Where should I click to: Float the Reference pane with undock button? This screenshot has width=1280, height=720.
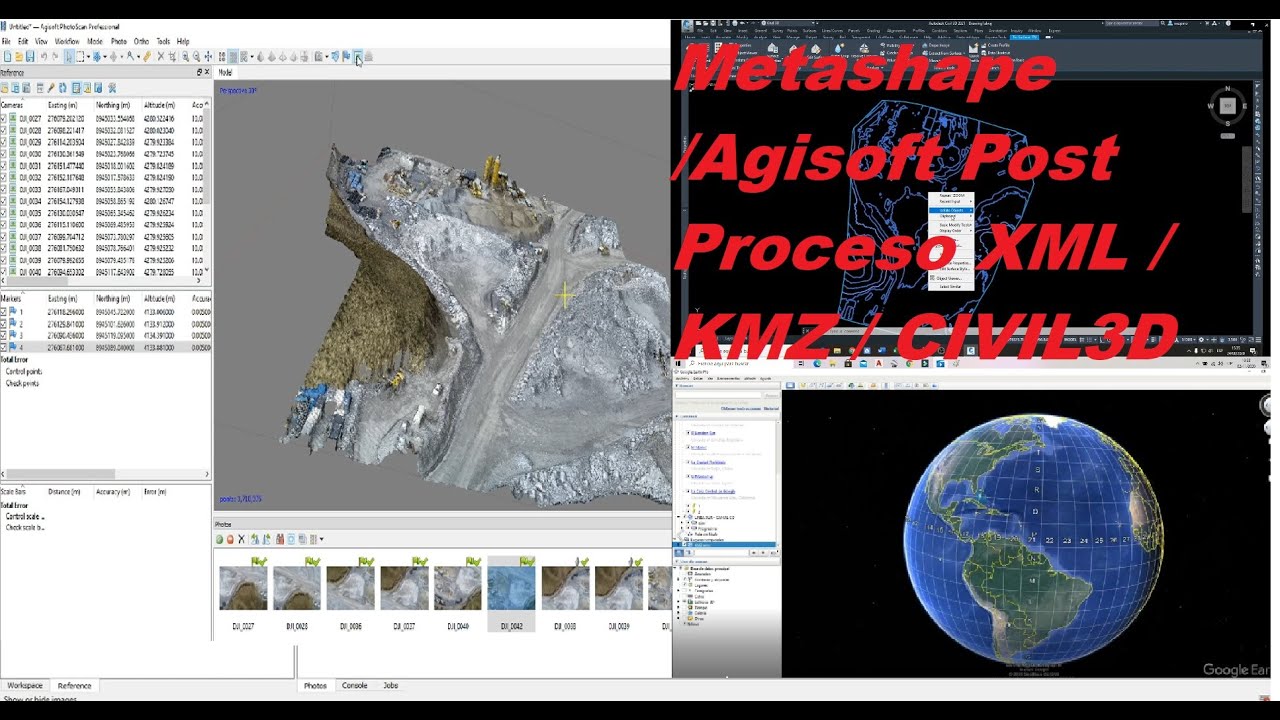(x=199, y=72)
